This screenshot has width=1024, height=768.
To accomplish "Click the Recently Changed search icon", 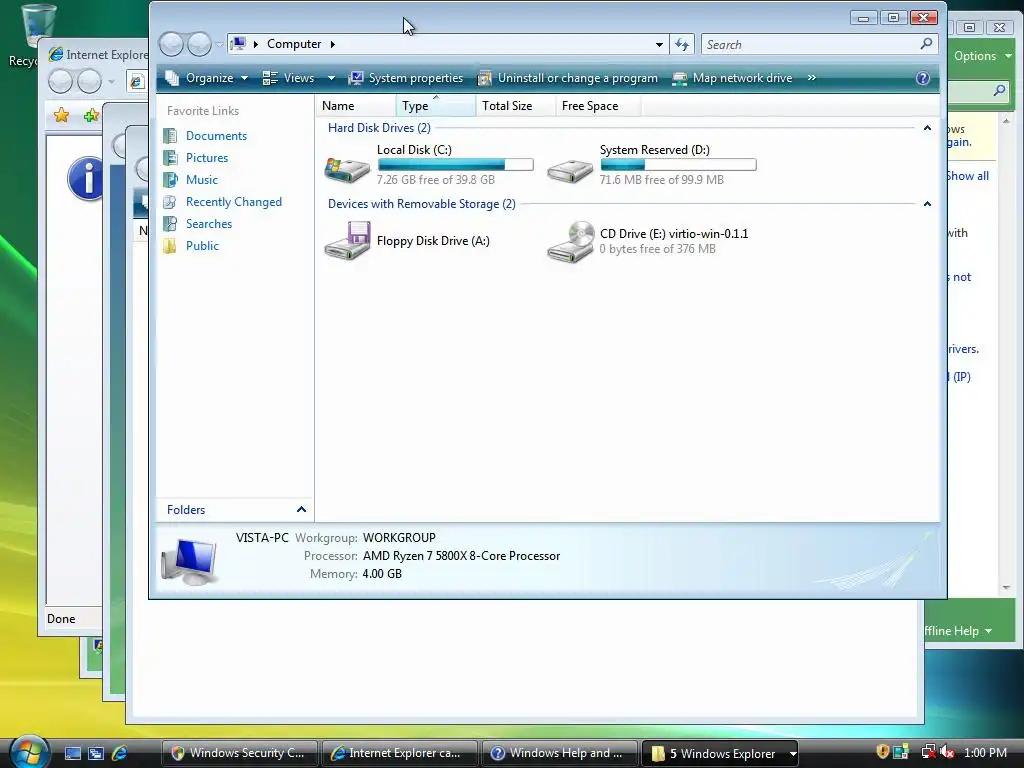I will coord(170,202).
